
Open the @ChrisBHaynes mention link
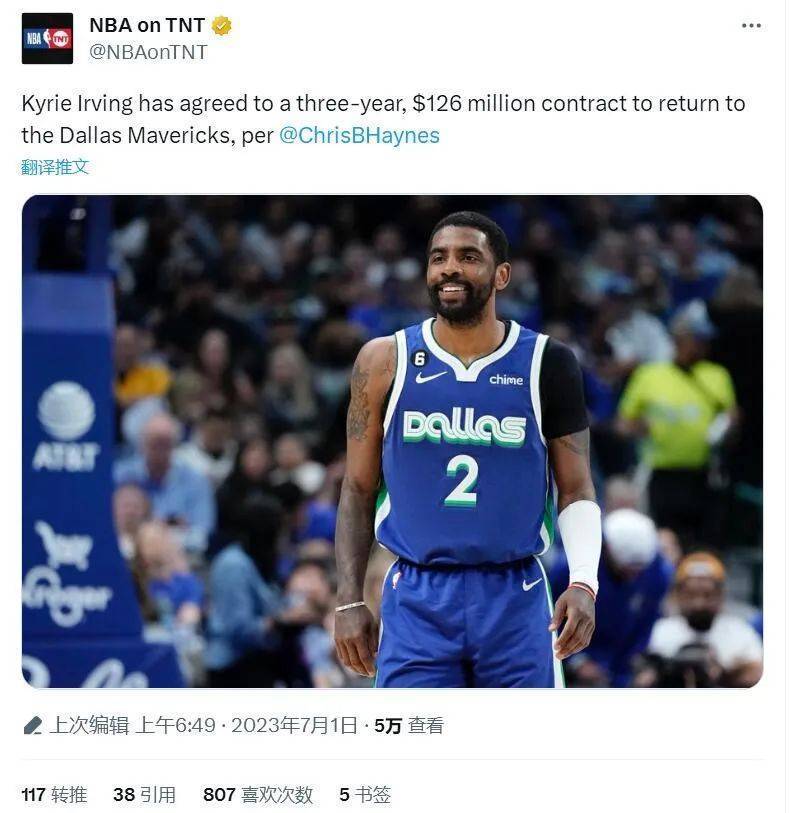359,135
